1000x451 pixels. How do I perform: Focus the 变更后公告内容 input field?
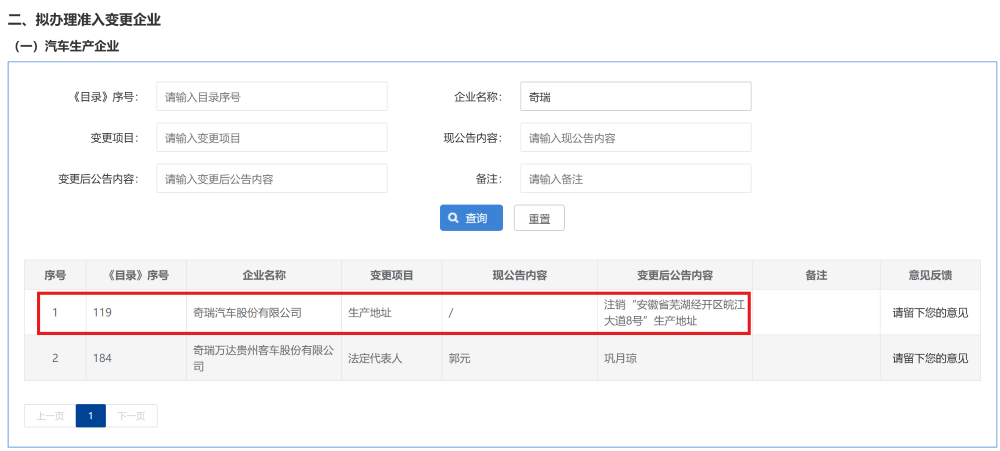point(272,179)
